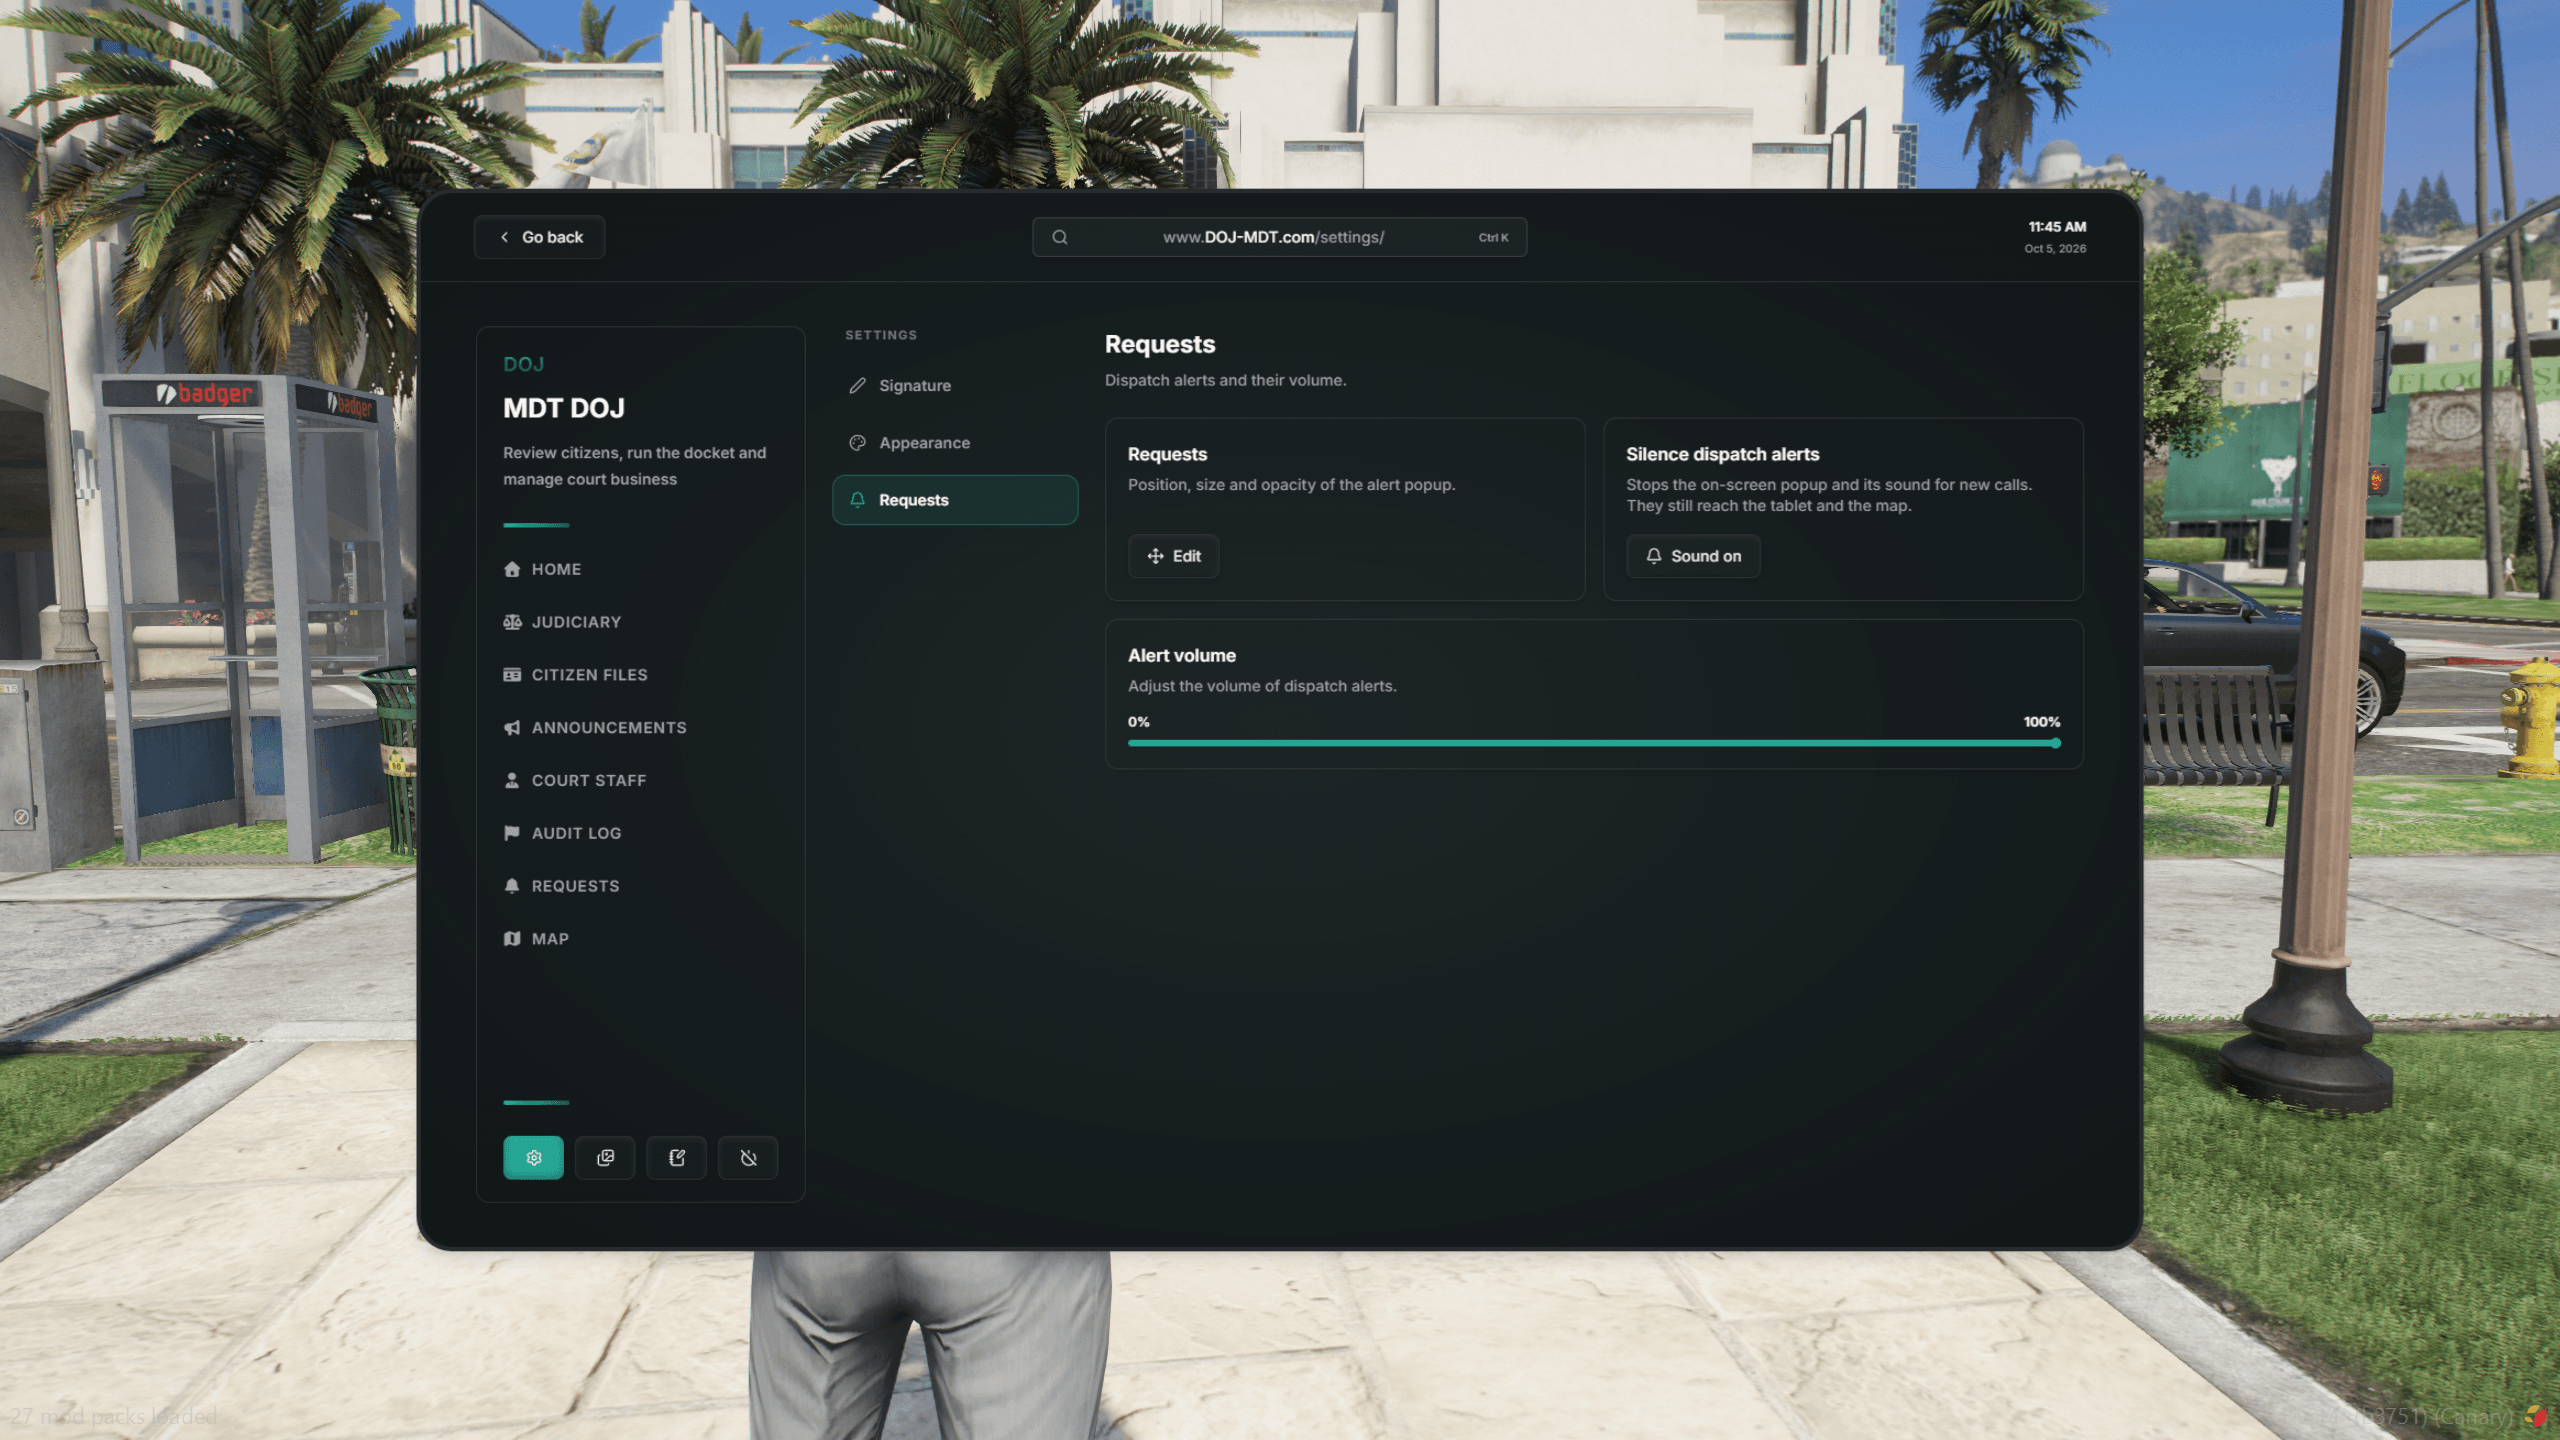Open the notebook notes icon button
Screen dimensions: 2560x1440
coord(677,1157)
